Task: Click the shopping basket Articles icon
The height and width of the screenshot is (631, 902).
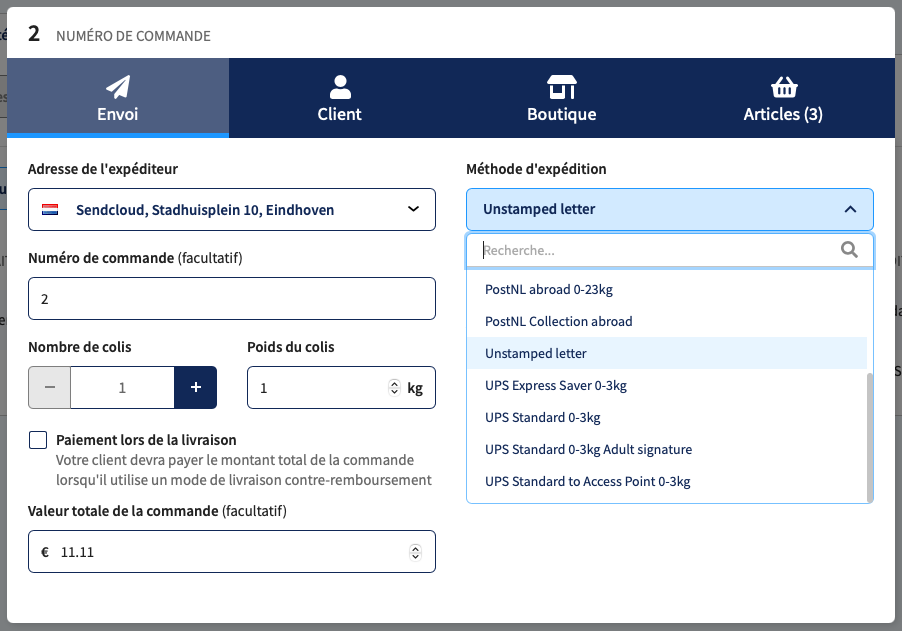Action: coord(783,87)
